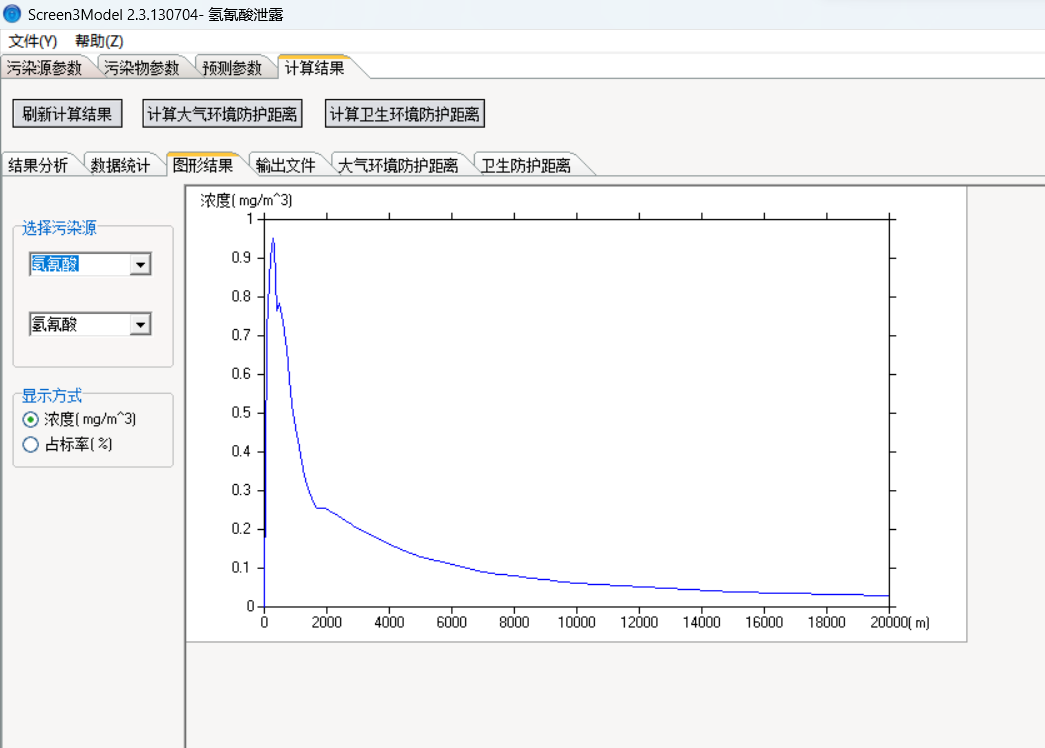The height and width of the screenshot is (748, 1045).
Task: Open the 帮助(Z) menu
Action: click(x=99, y=41)
